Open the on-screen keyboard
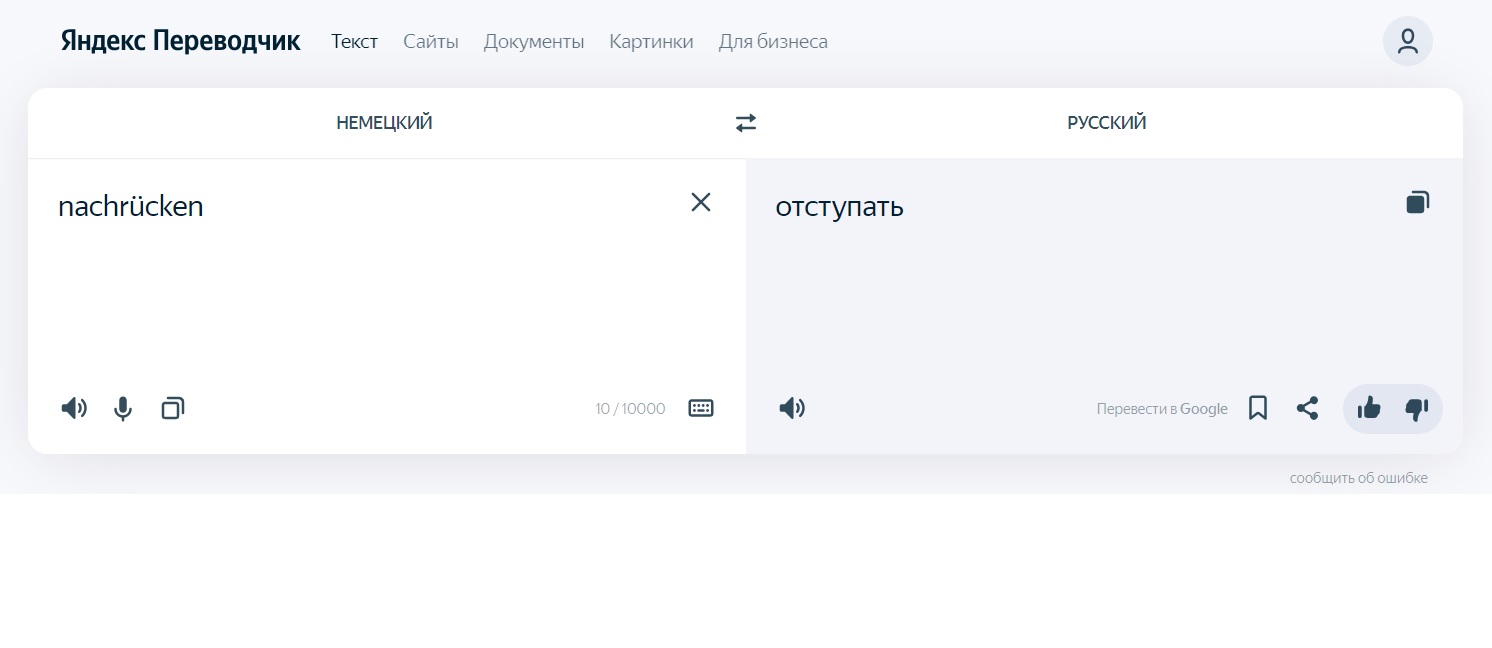Viewport: 1492px width, 648px height. (x=701, y=408)
